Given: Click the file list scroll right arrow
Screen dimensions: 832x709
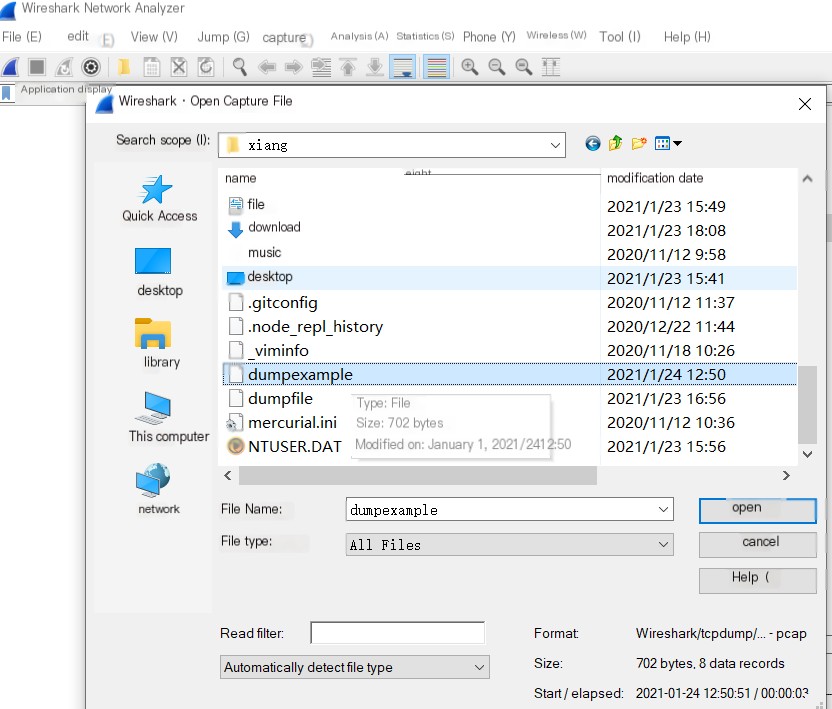Looking at the screenshot, I should click(786, 475).
